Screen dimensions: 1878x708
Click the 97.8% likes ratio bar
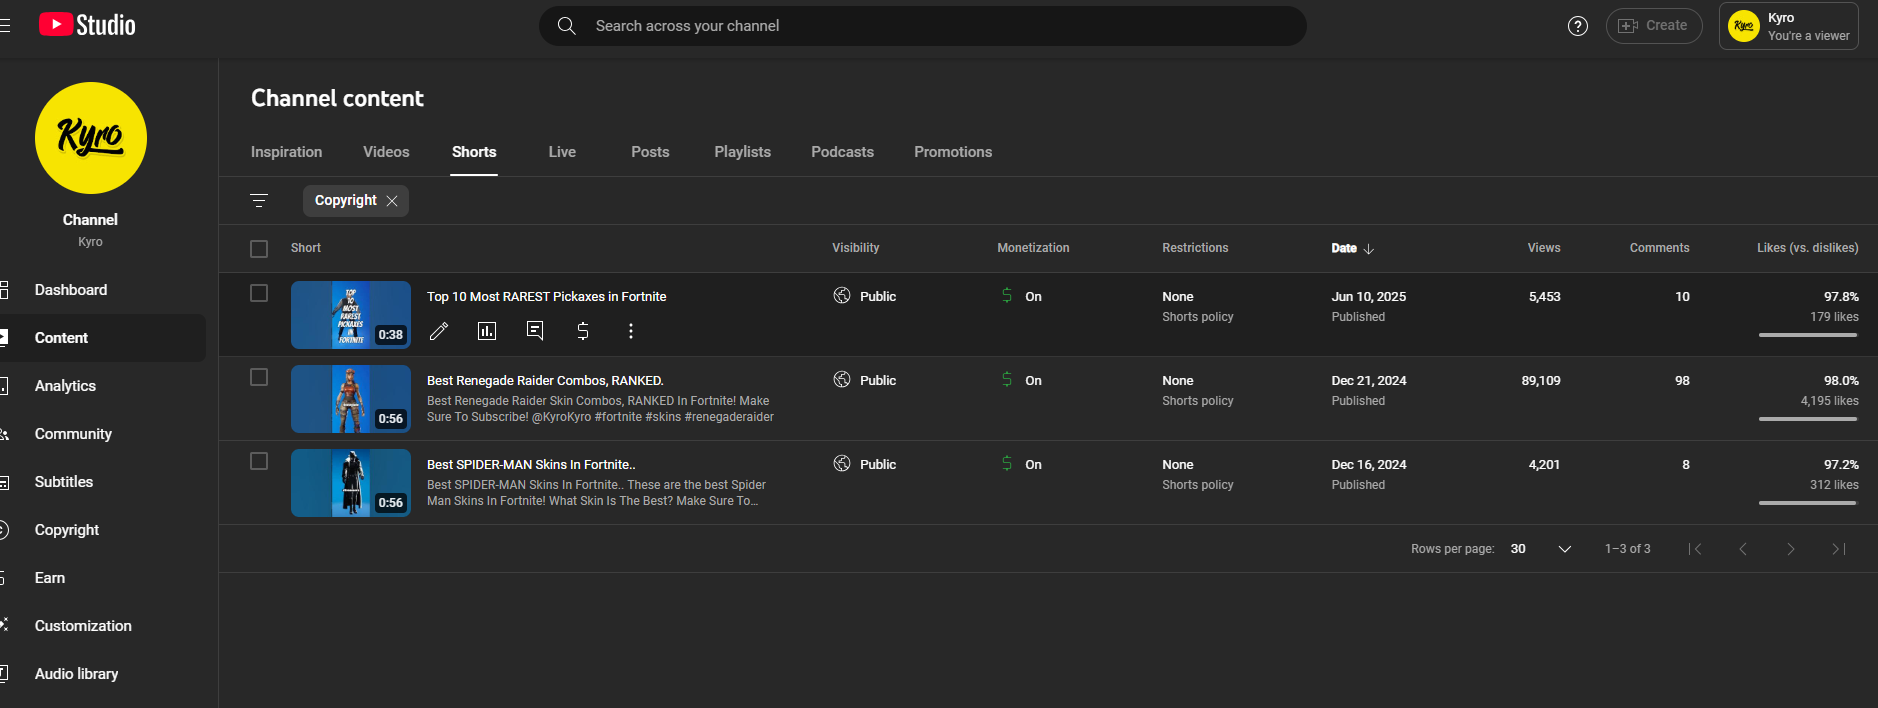pos(1808,335)
